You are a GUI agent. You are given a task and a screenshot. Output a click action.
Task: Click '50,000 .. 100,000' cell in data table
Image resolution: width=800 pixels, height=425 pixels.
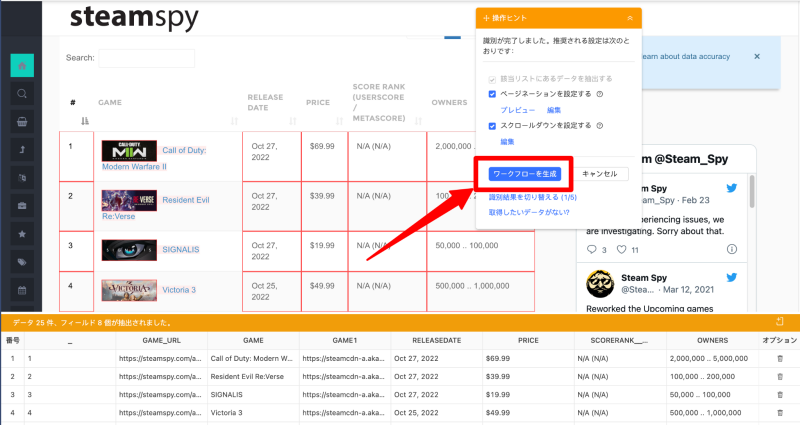(712, 394)
